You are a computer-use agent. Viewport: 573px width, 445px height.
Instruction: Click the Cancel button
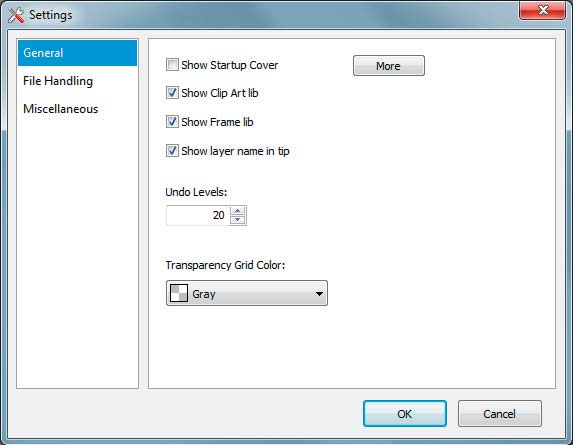coord(500,414)
